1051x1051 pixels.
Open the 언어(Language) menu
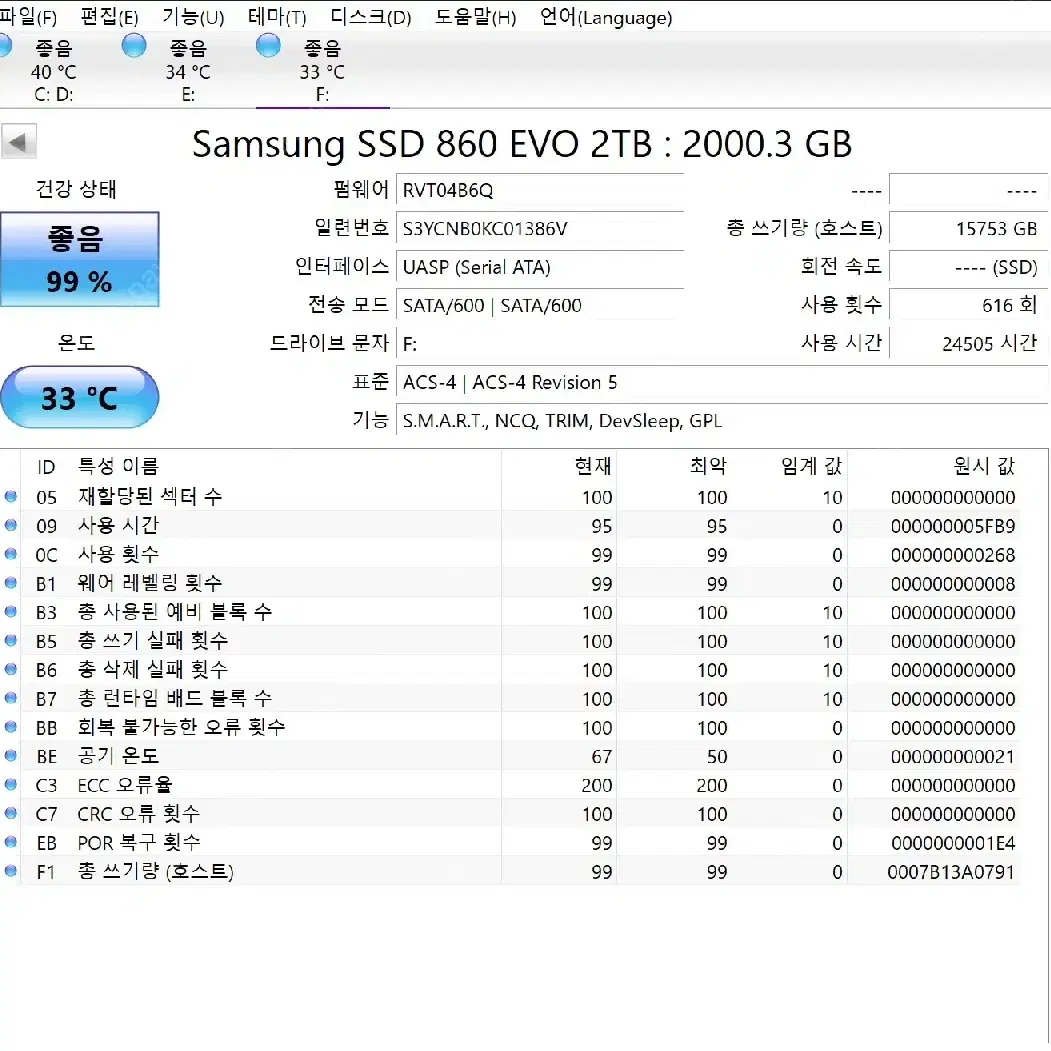click(x=606, y=16)
